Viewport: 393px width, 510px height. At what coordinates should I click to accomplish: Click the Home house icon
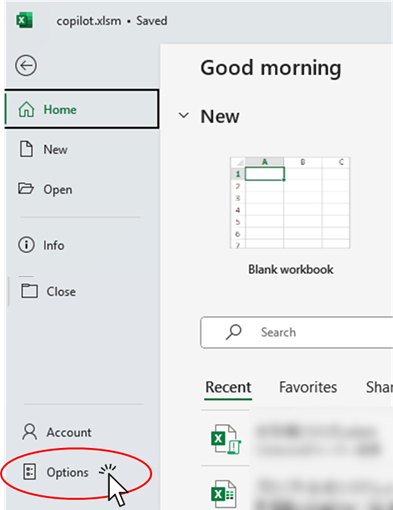(26, 109)
